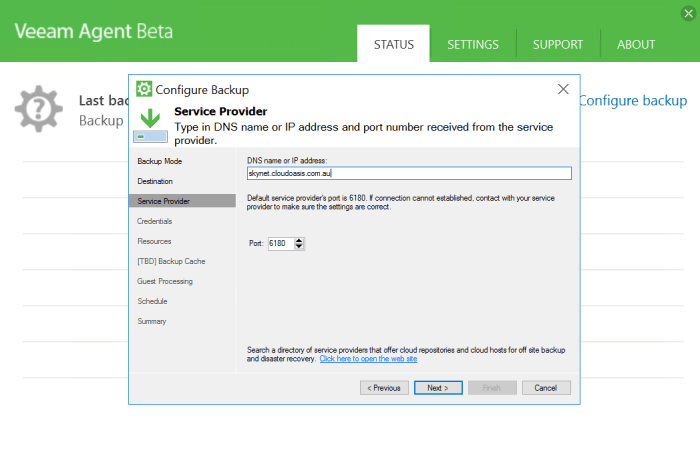Click the Configure Backup green gear icon

coord(144,89)
